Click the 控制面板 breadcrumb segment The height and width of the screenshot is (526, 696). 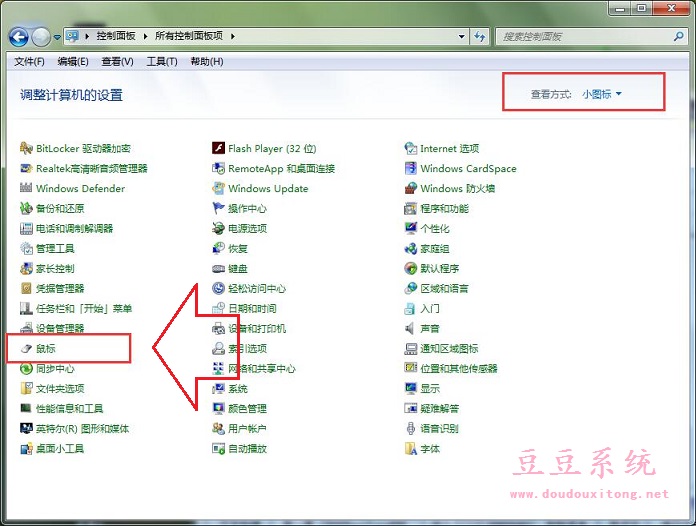coord(117,36)
